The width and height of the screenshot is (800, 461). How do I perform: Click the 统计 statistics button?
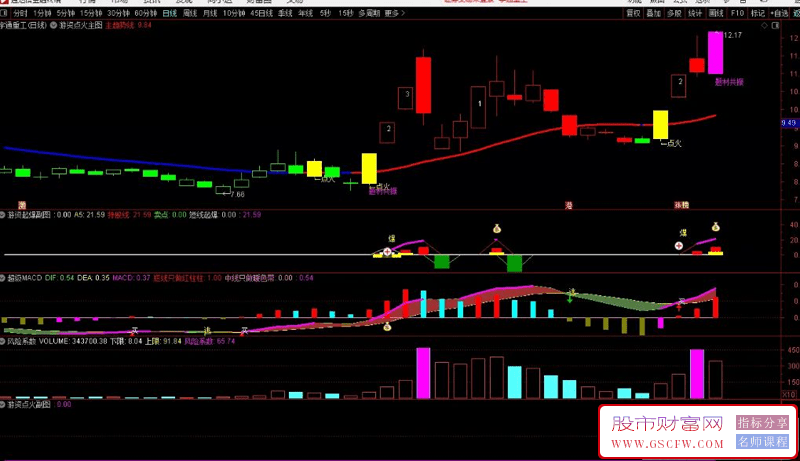point(695,13)
